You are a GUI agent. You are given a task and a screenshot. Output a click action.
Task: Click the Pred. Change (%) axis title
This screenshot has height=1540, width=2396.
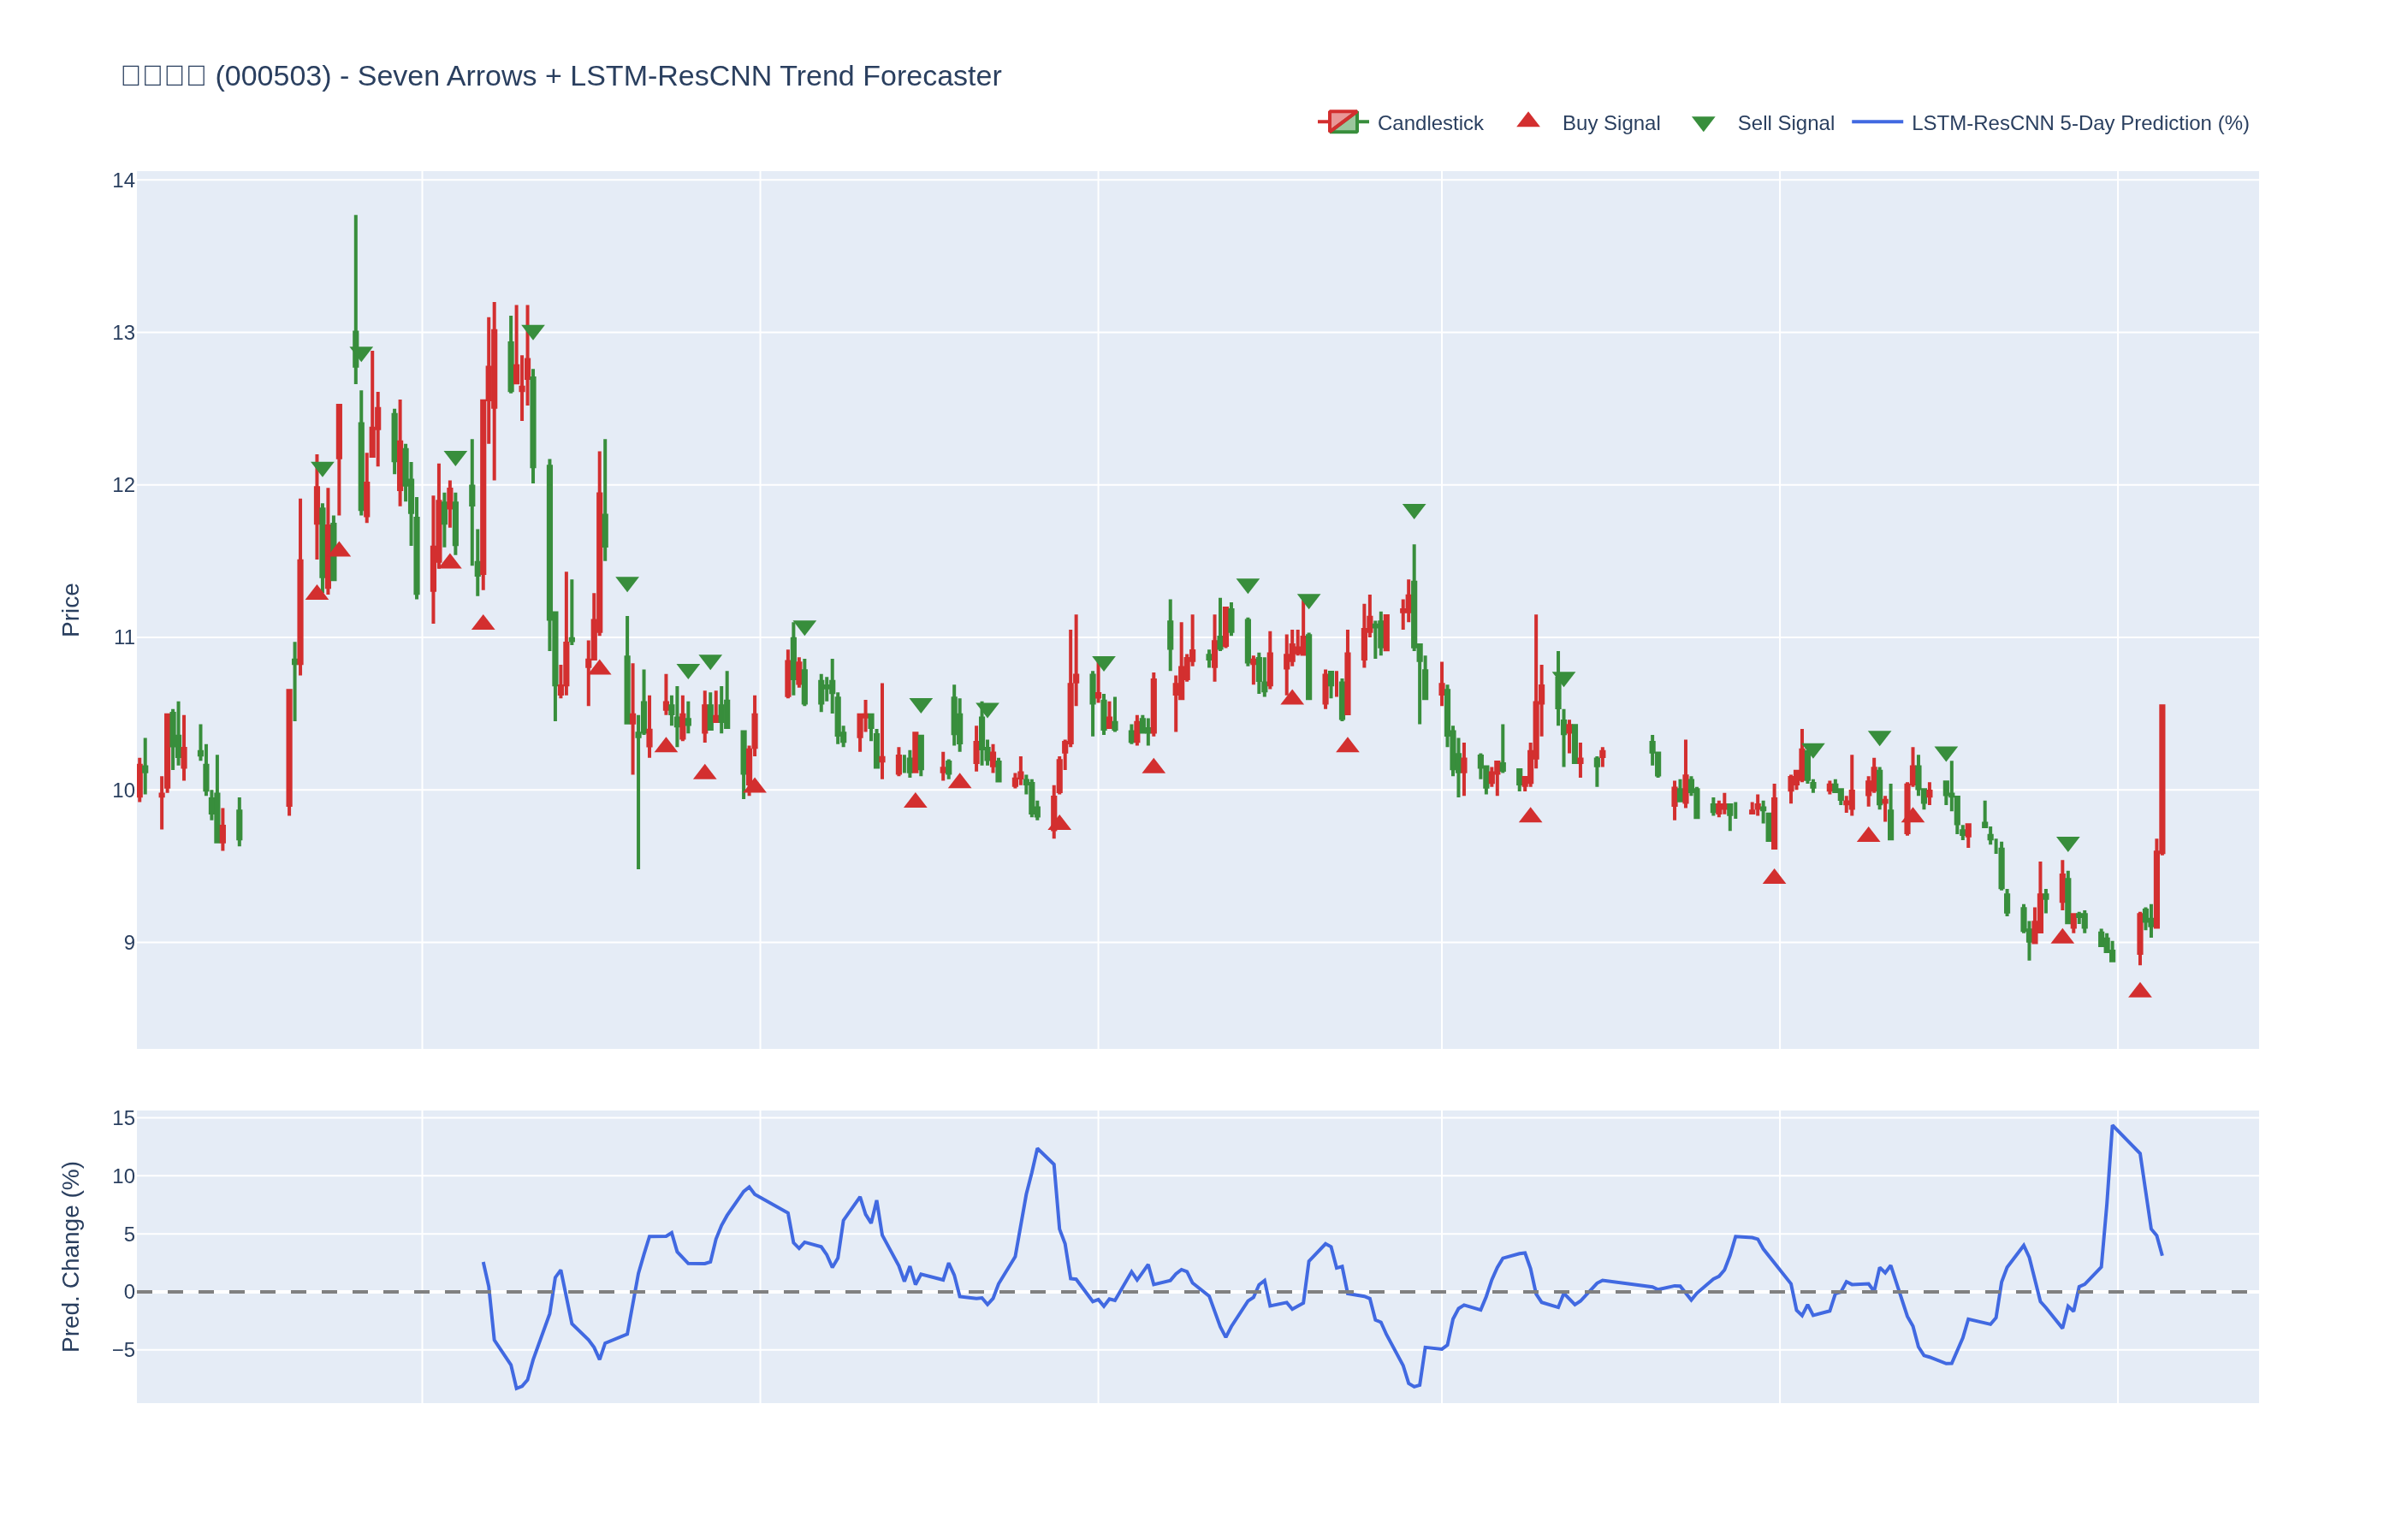coord(70,1256)
